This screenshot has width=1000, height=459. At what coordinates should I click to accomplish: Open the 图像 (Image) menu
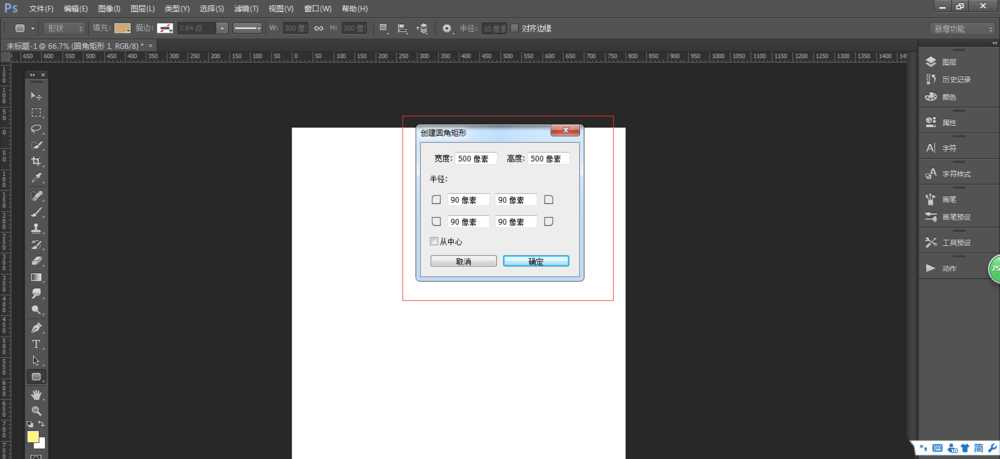tap(110, 8)
